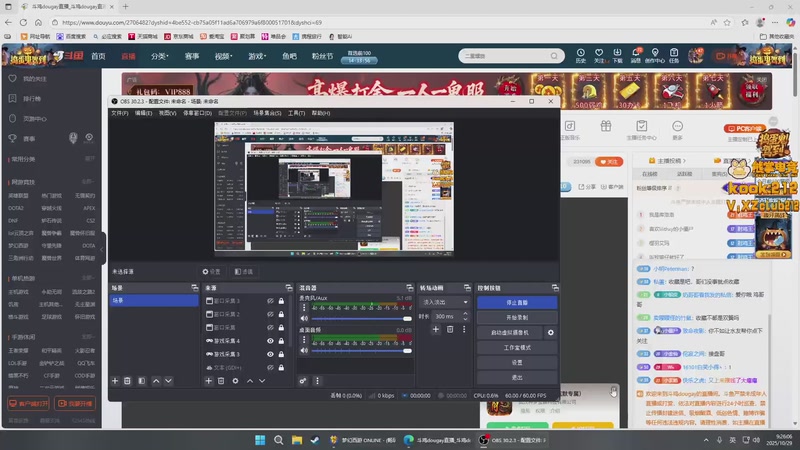800x450 pixels.
Task: Move source up in Sources dock
Action: (250, 381)
